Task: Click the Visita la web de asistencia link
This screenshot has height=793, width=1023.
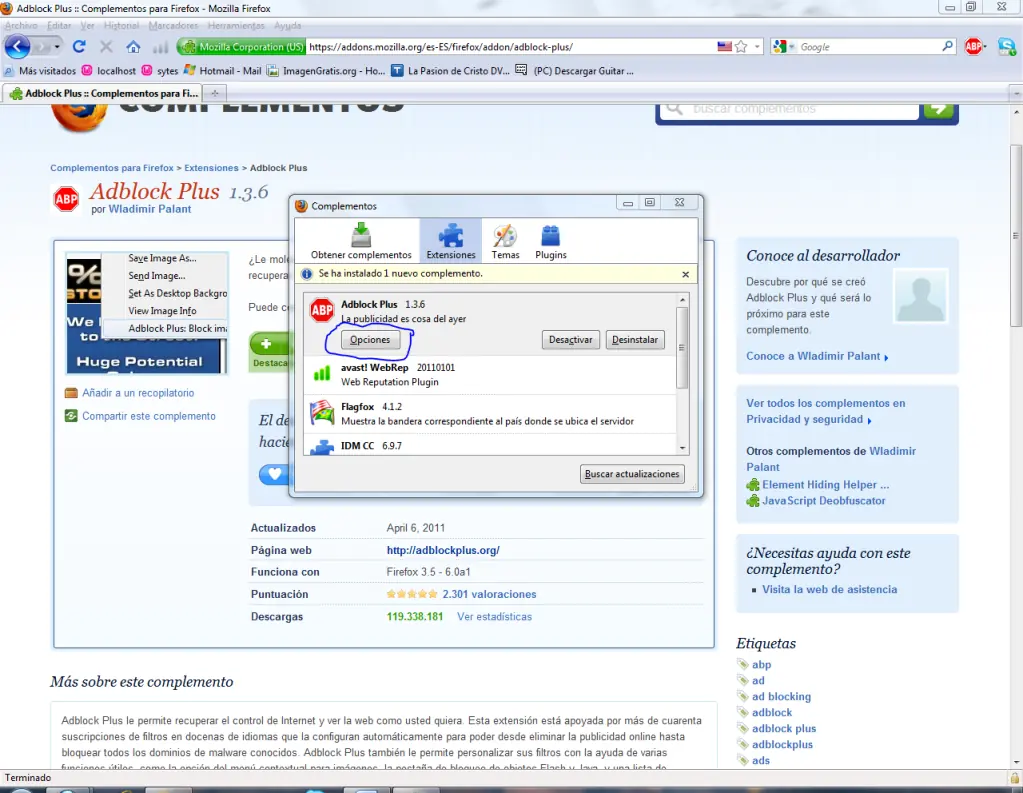Action: pyautogui.click(x=829, y=589)
